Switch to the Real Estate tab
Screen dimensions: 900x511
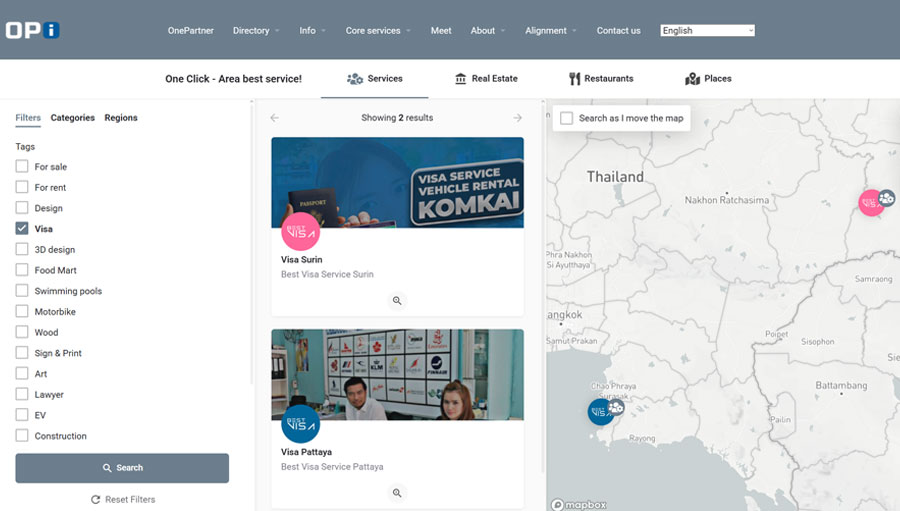486,78
